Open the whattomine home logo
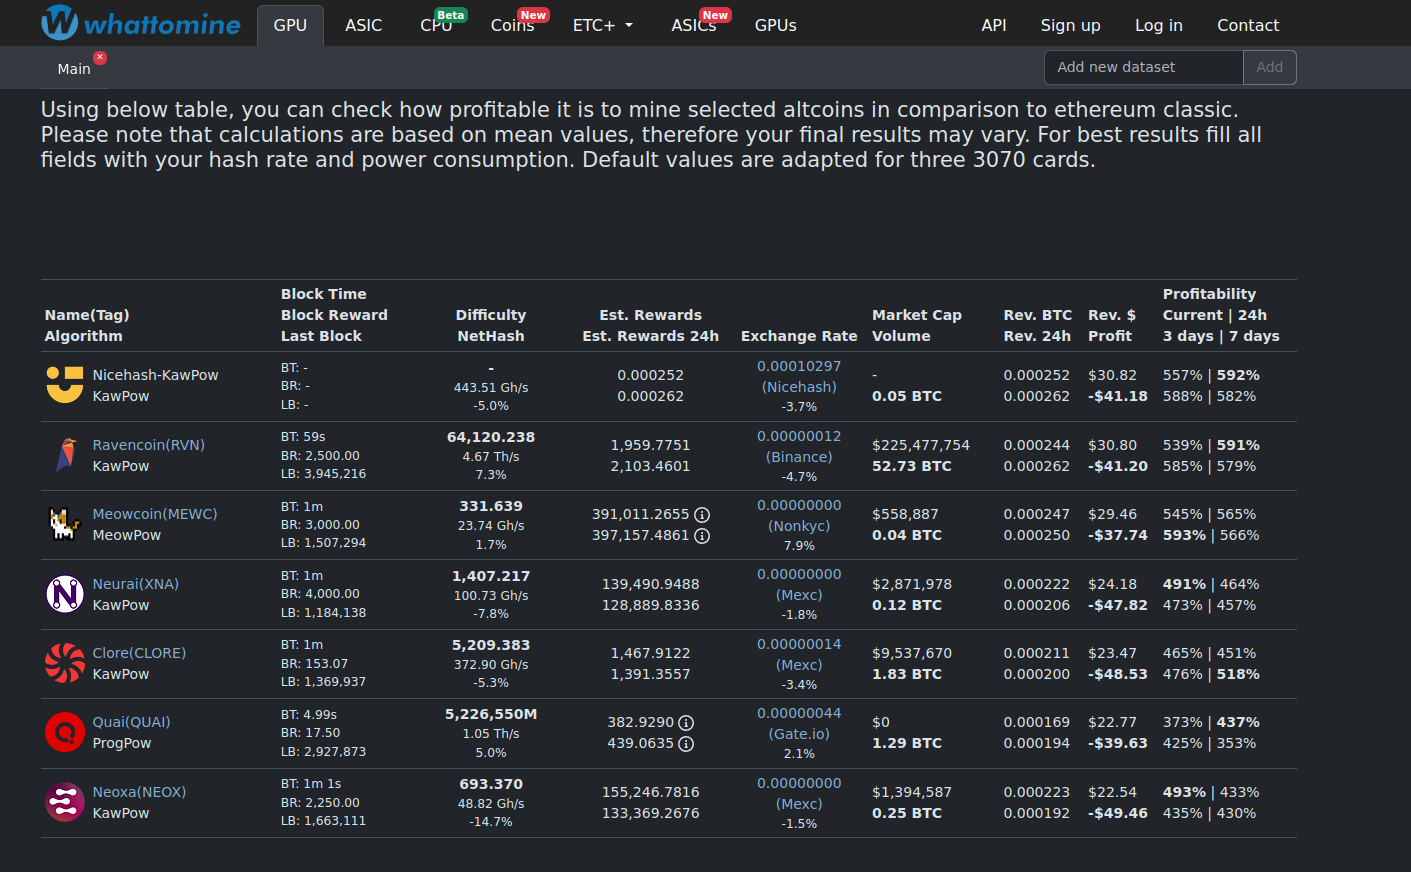 pyautogui.click(x=141, y=23)
